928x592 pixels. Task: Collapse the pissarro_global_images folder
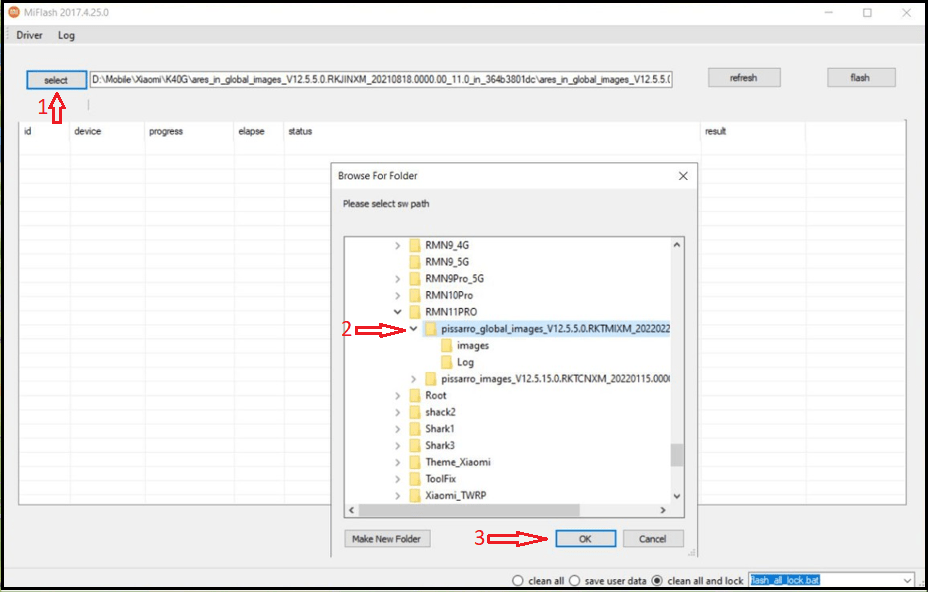(x=413, y=329)
